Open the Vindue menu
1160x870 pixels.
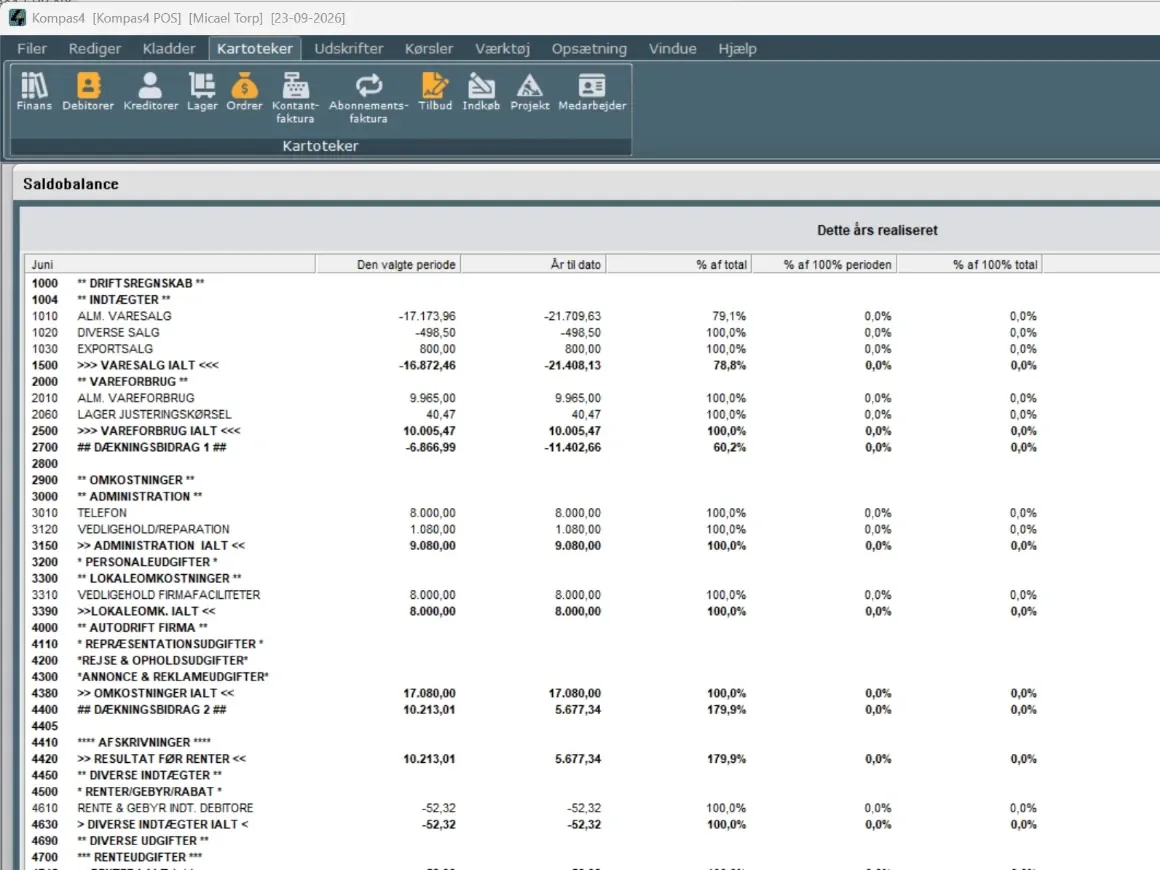(x=672, y=49)
